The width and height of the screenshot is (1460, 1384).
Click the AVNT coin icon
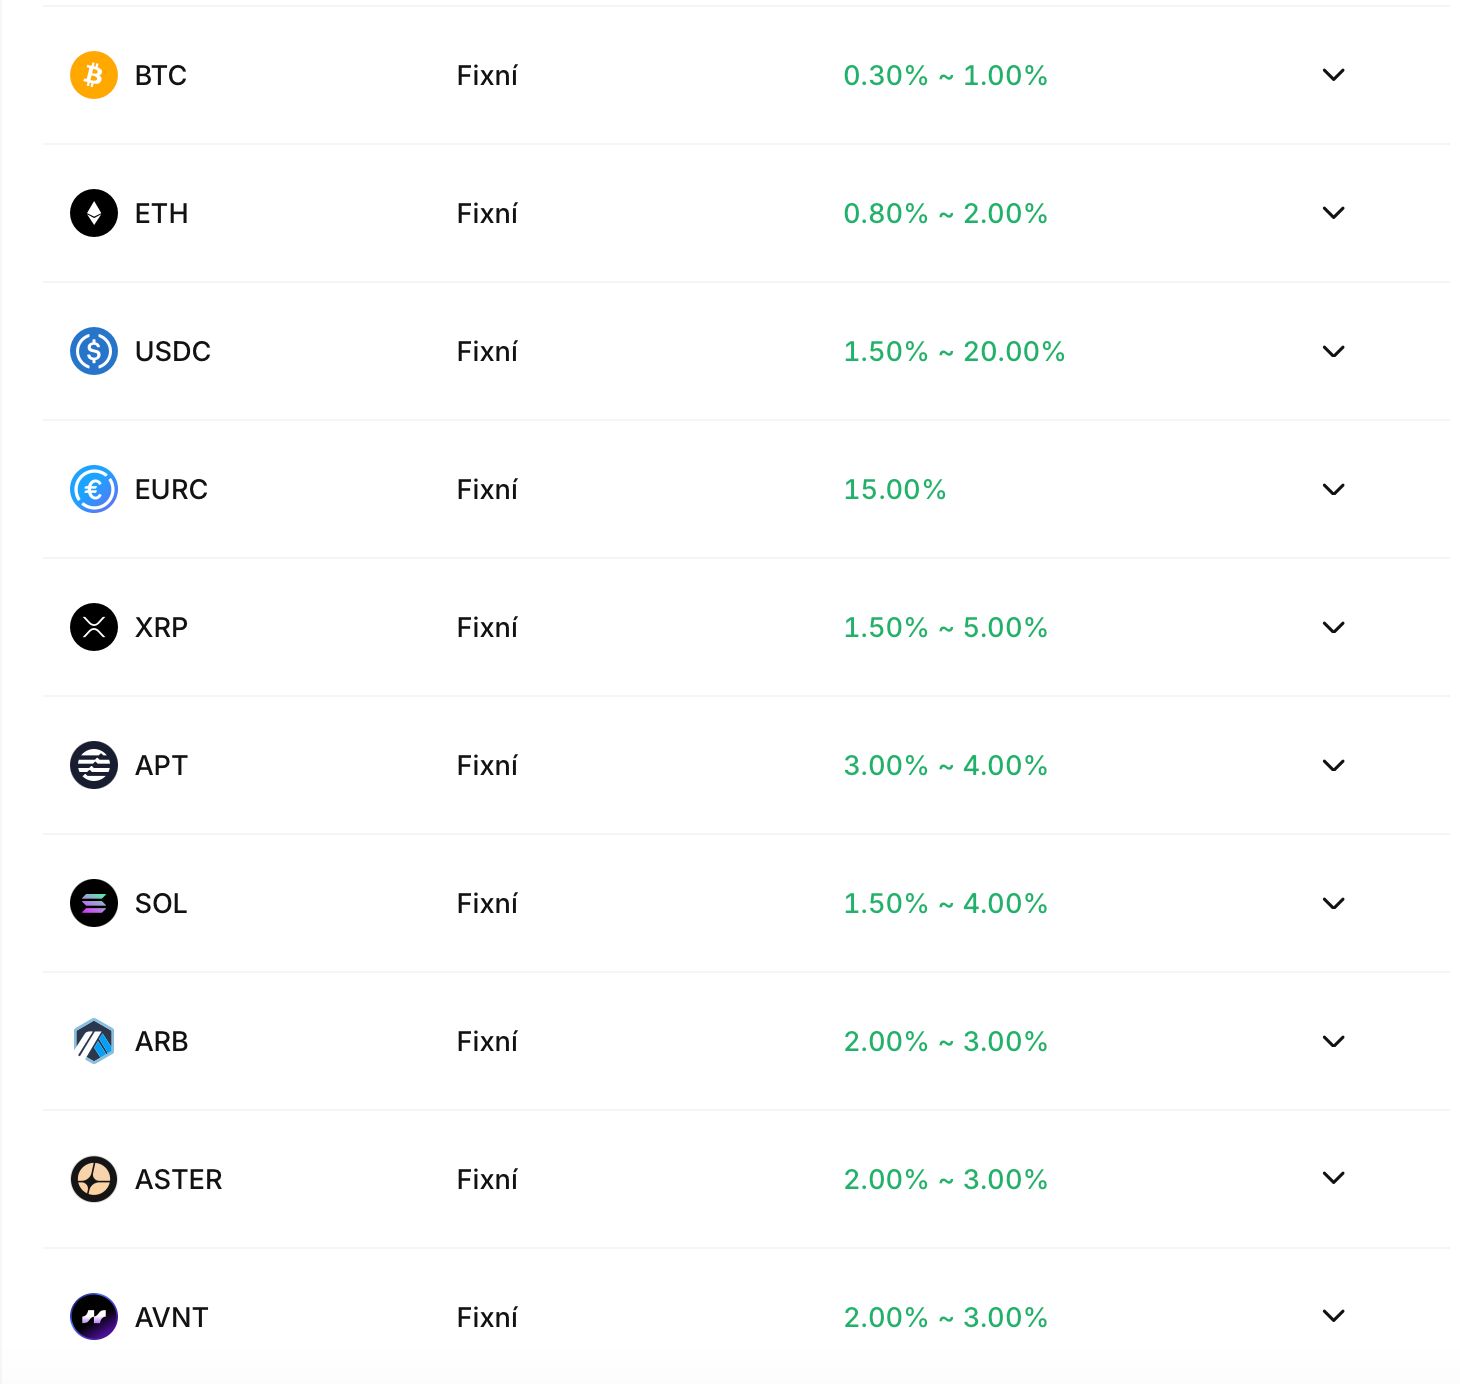[x=93, y=1317]
